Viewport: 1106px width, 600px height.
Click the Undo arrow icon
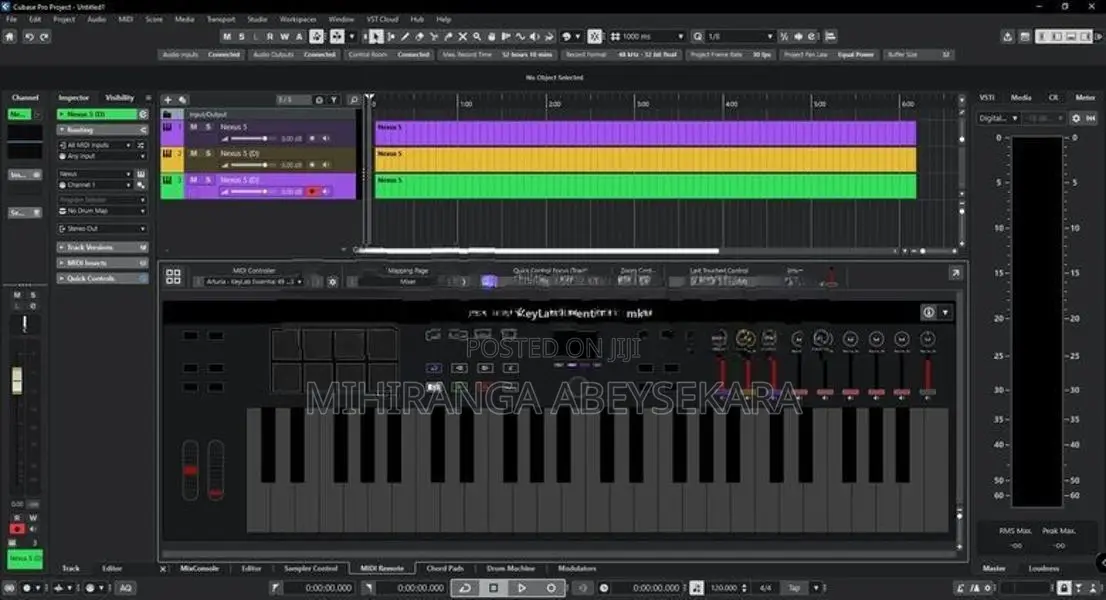29,37
